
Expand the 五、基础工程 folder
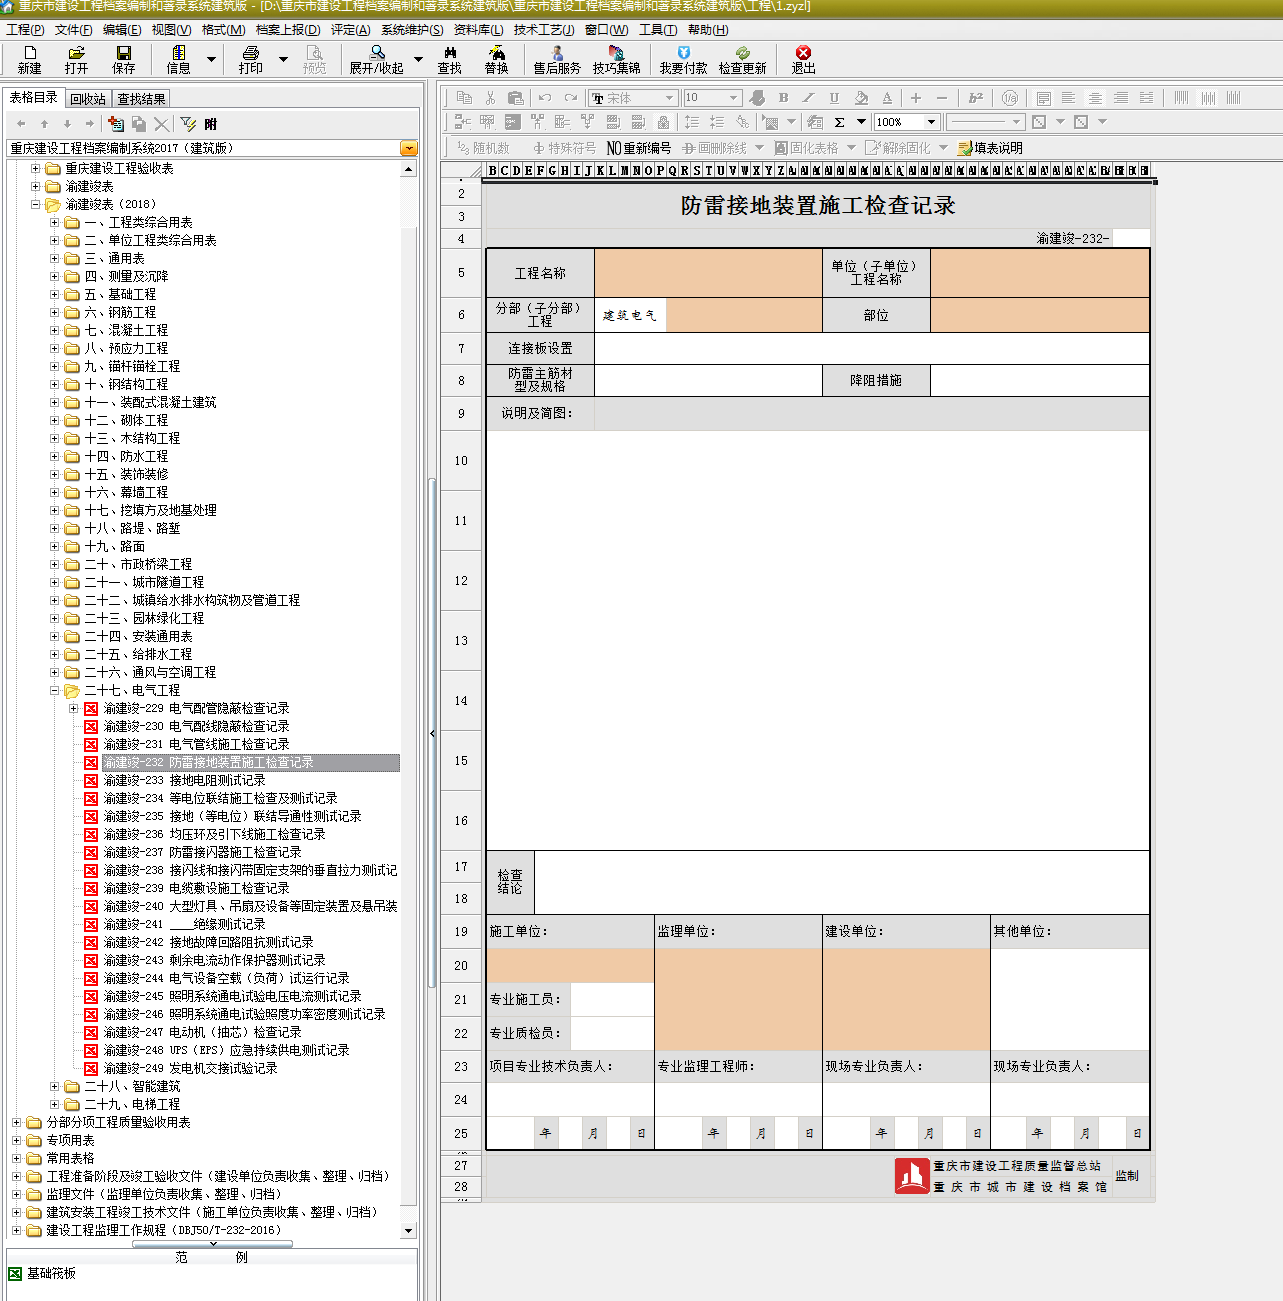coord(55,295)
